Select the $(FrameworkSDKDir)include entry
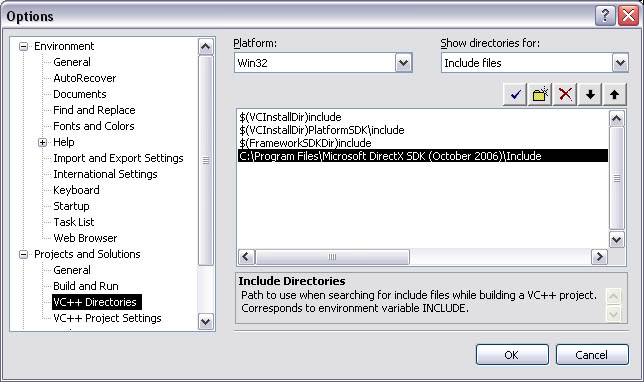 point(305,143)
